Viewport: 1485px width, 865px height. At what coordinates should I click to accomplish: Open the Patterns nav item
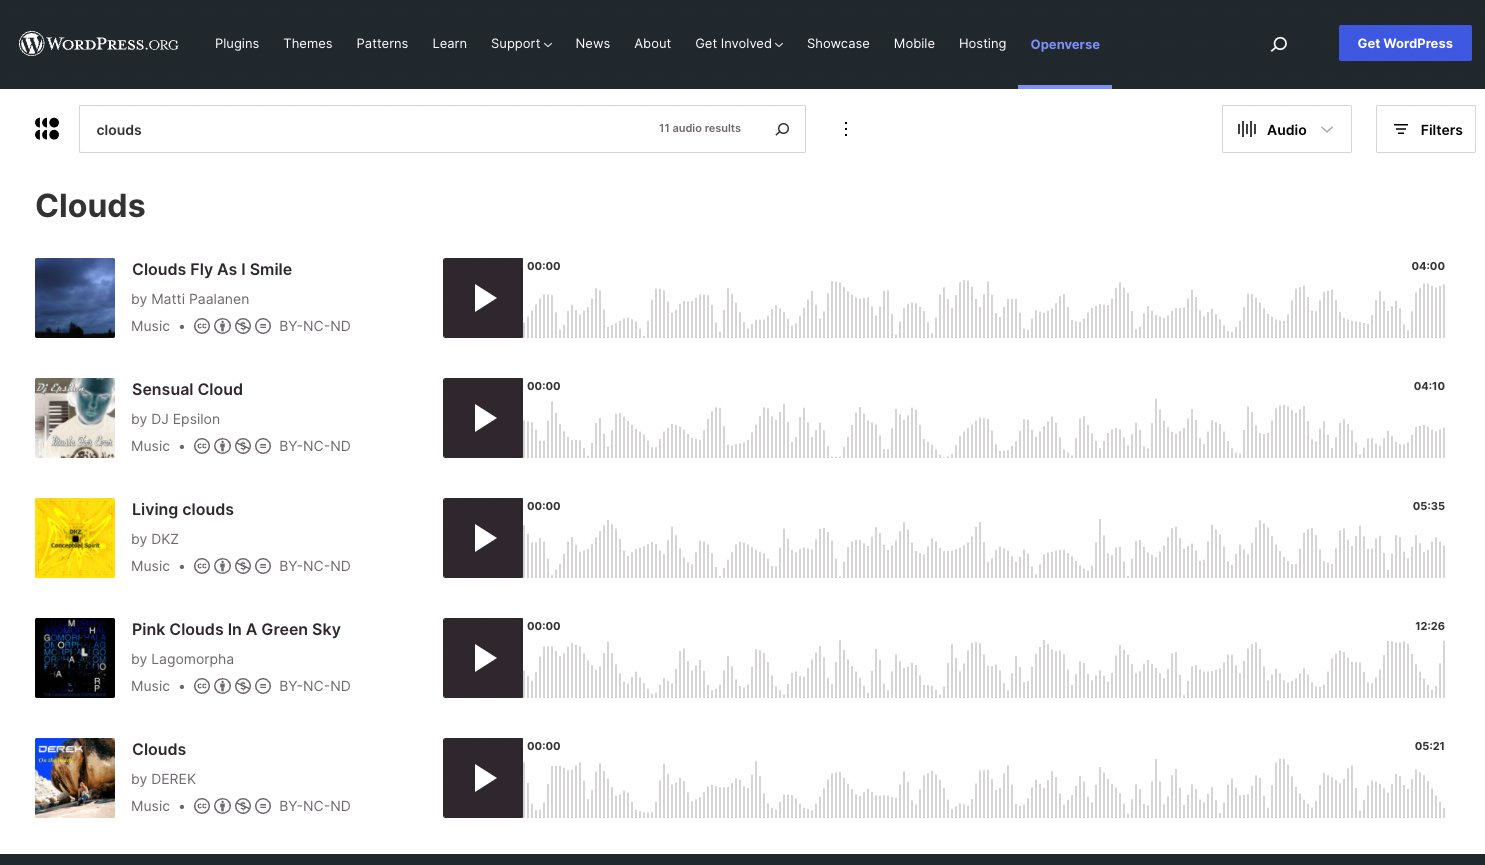click(x=382, y=44)
